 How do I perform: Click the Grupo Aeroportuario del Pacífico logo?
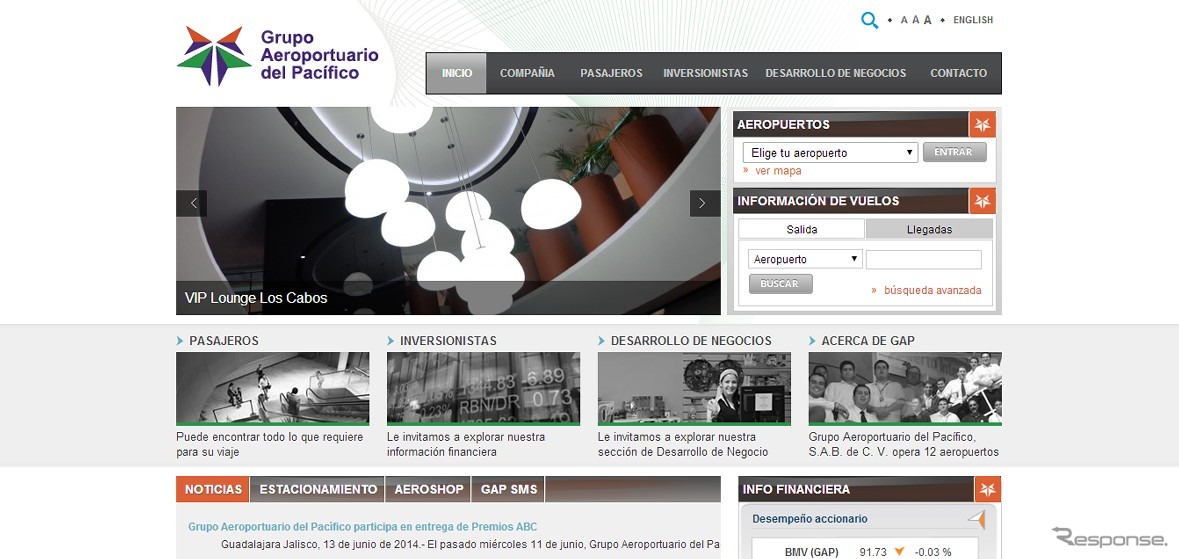277,56
